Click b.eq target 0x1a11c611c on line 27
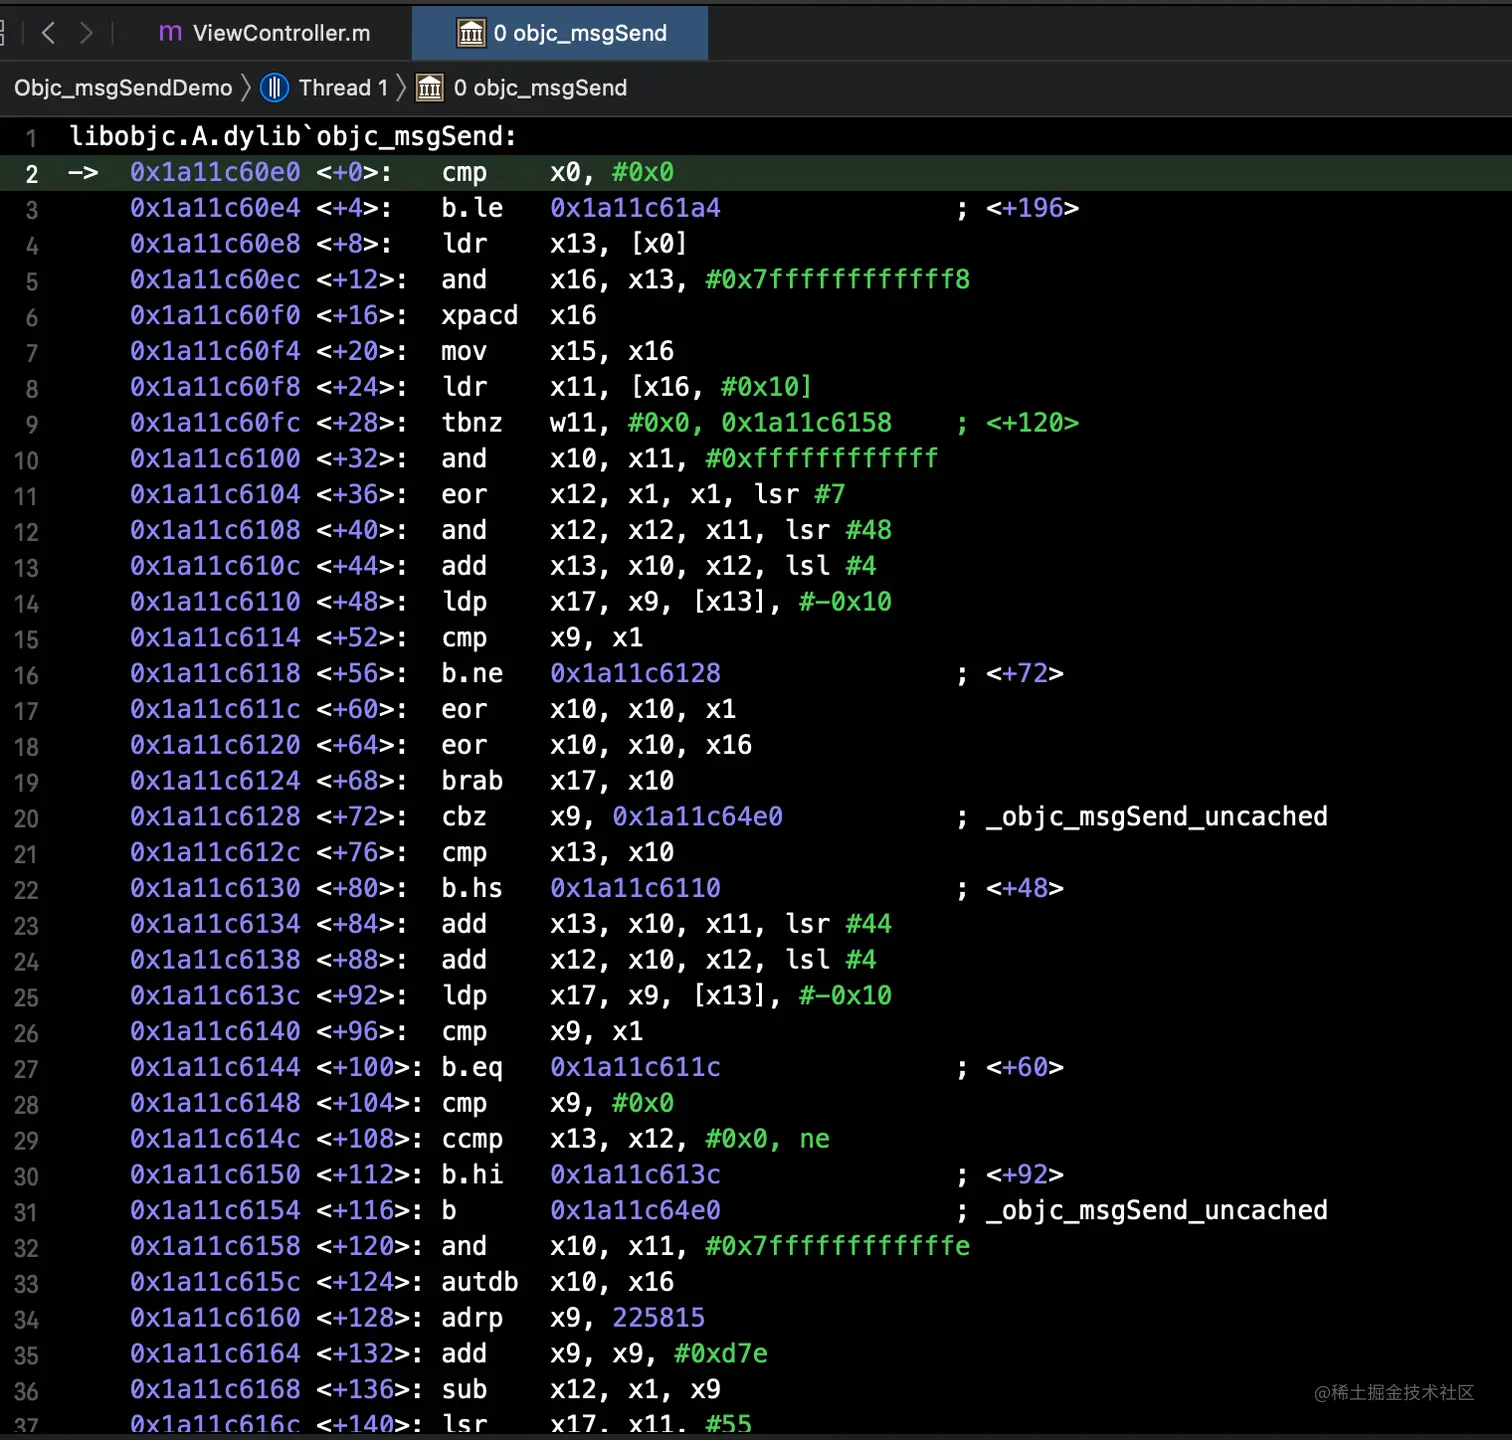The width and height of the screenshot is (1512, 1440). (635, 1067)
